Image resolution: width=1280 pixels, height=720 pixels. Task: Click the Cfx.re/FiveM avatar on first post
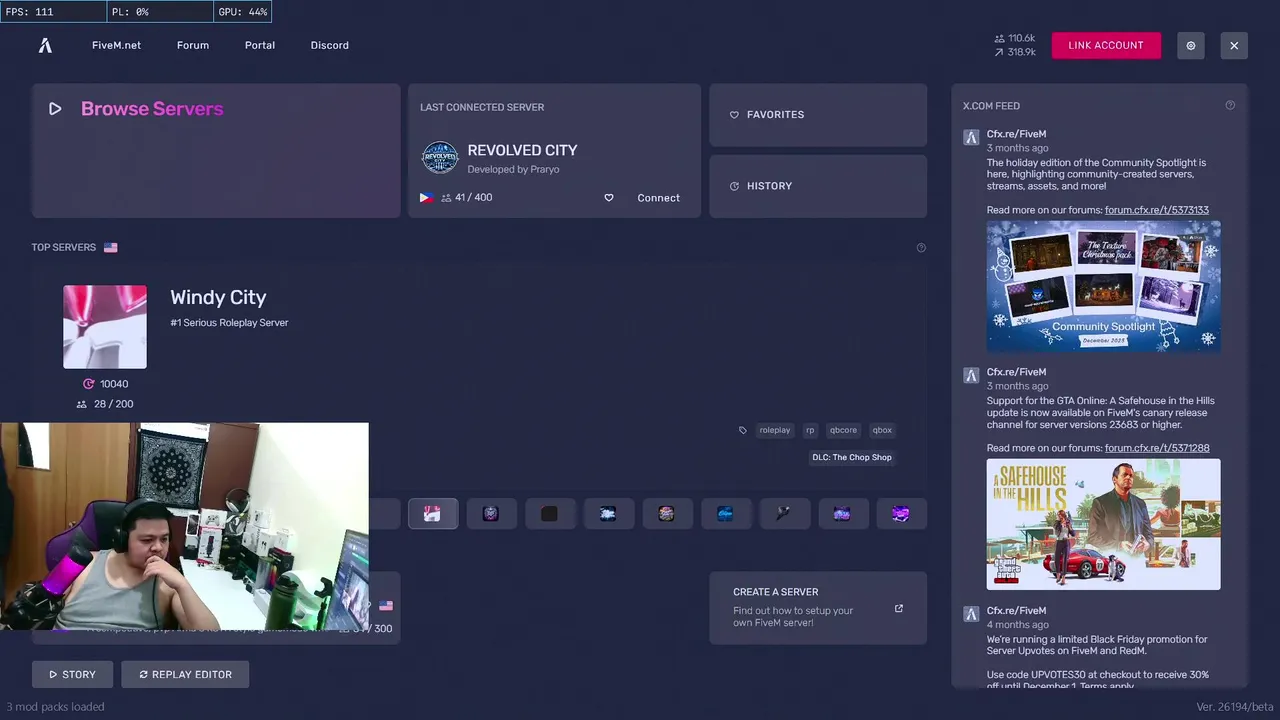tap(971, 137)
